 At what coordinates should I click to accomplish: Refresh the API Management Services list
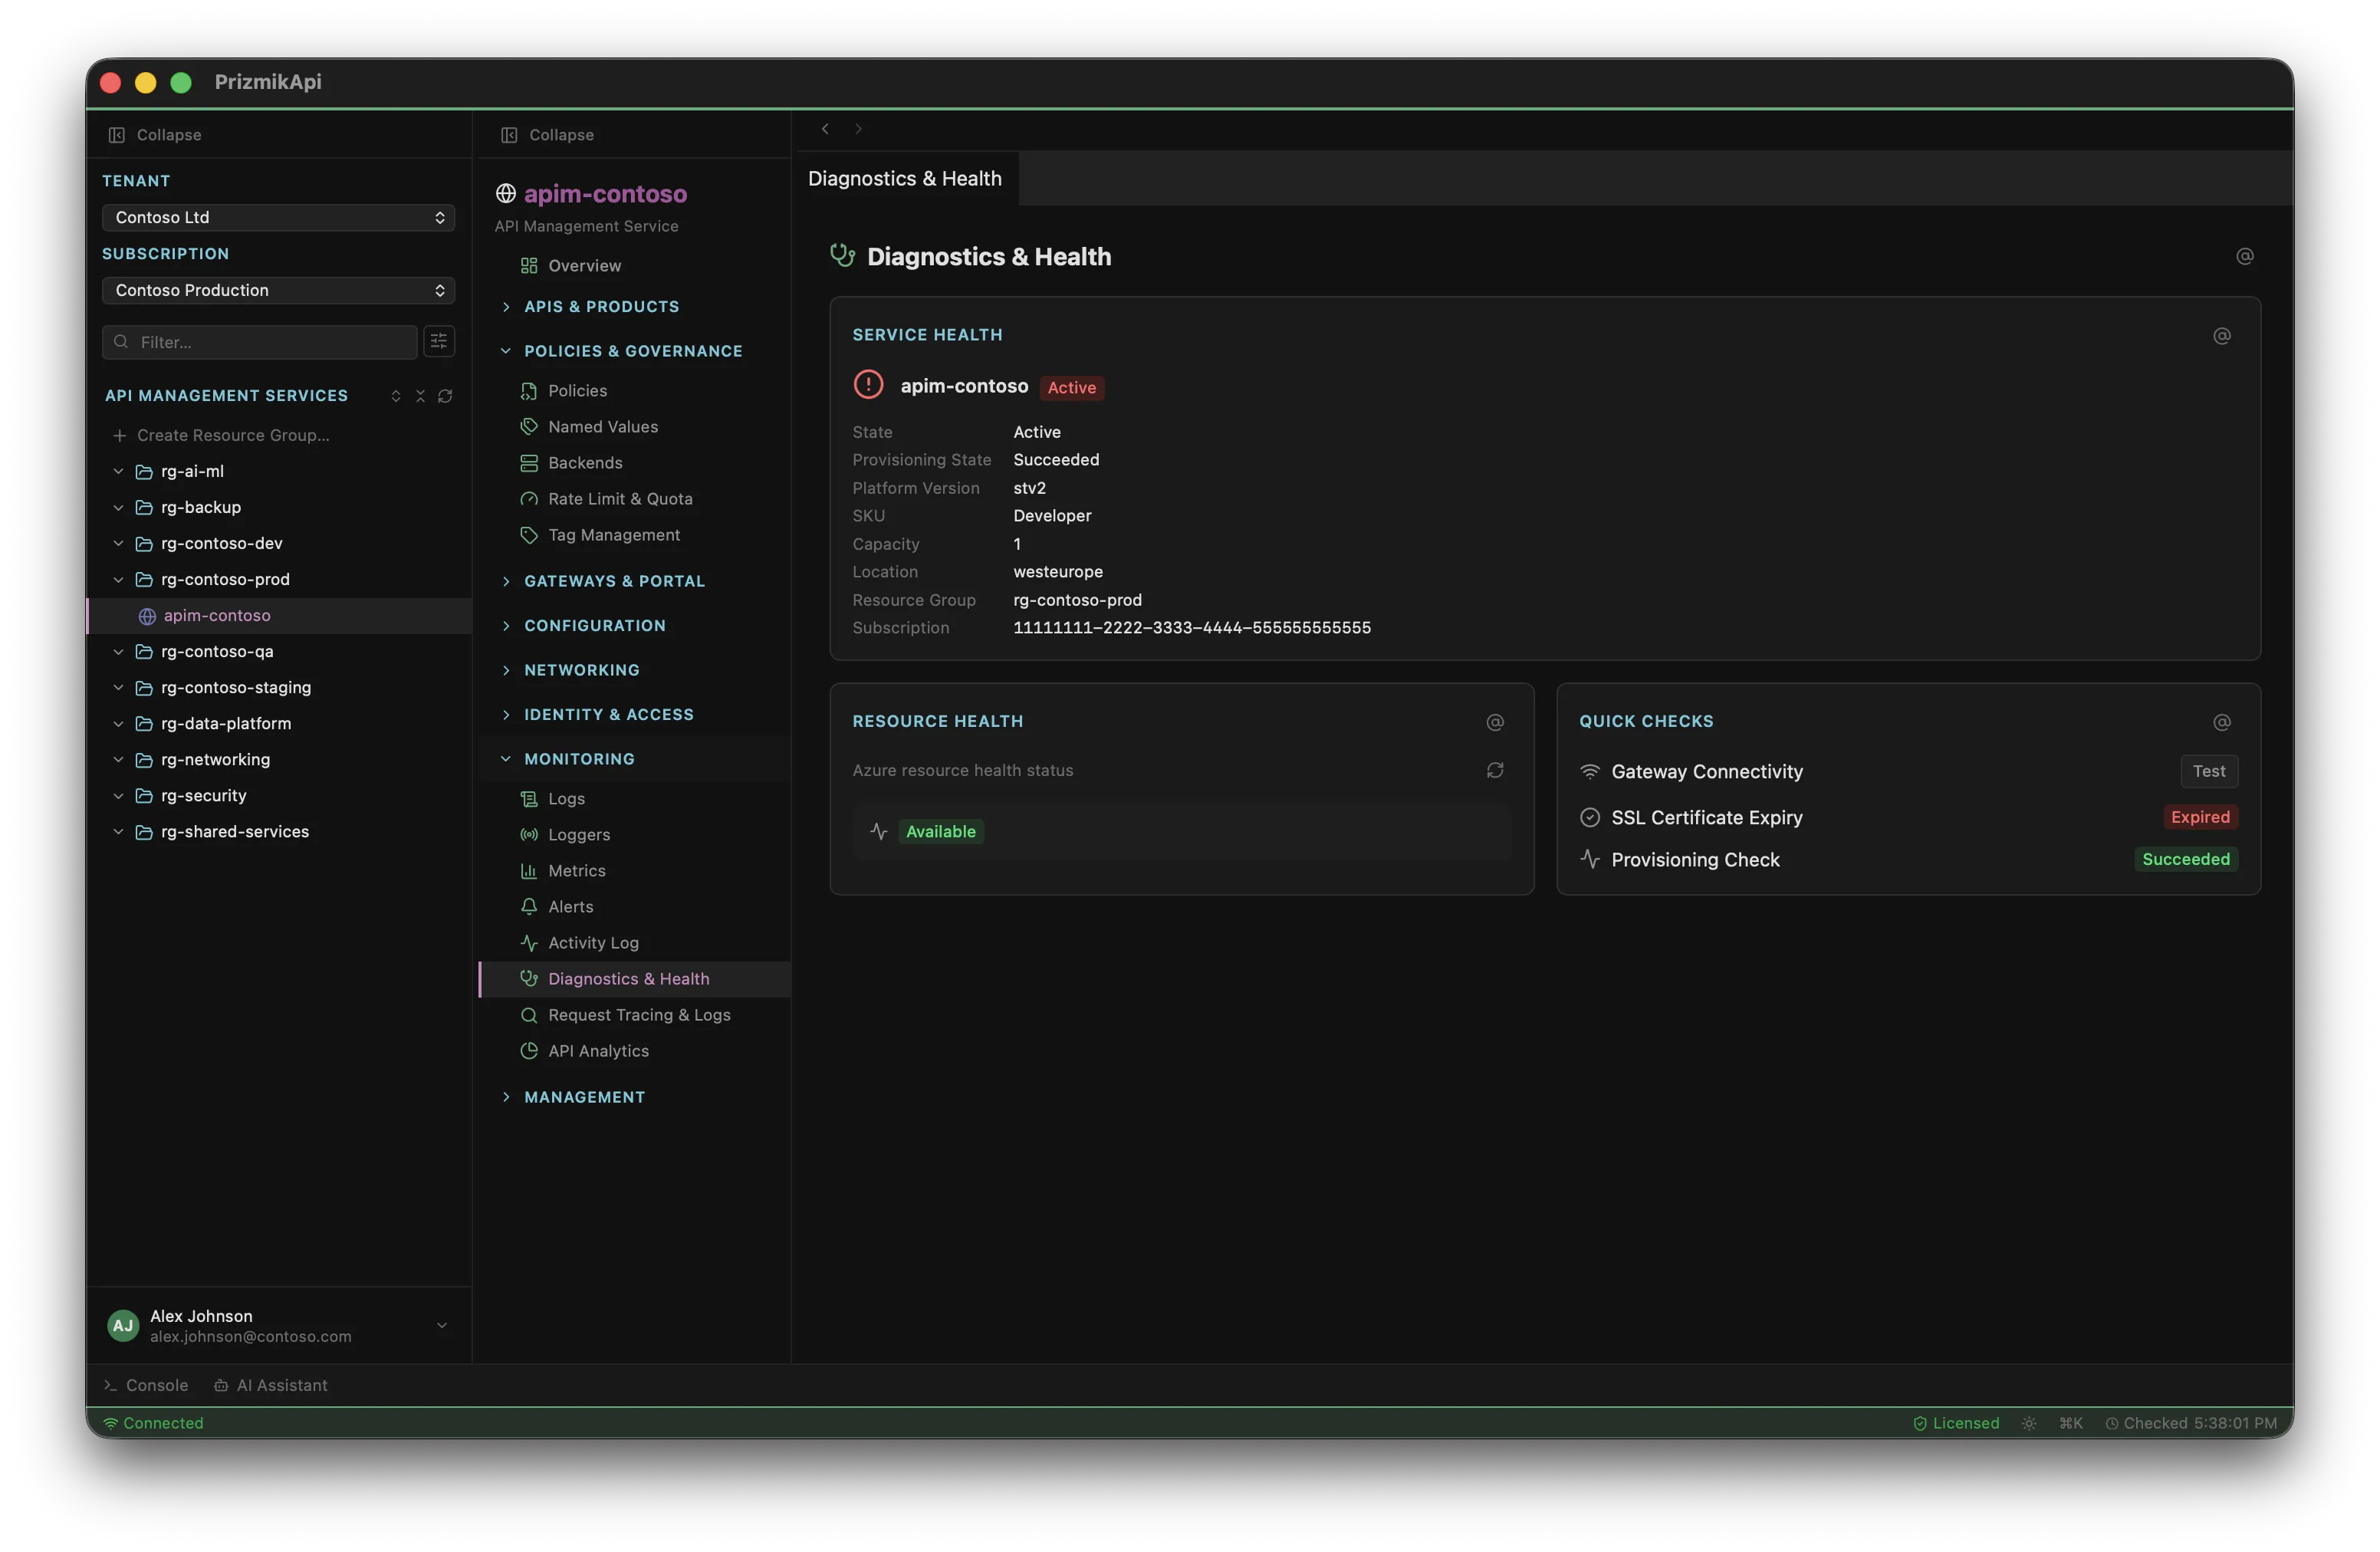(x=445, y=396)
